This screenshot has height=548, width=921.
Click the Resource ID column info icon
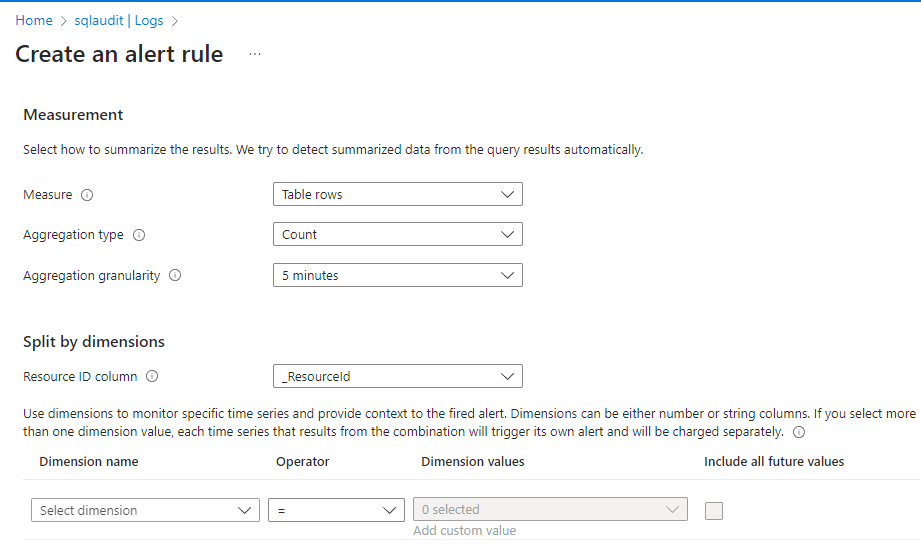tap(152, 377)
